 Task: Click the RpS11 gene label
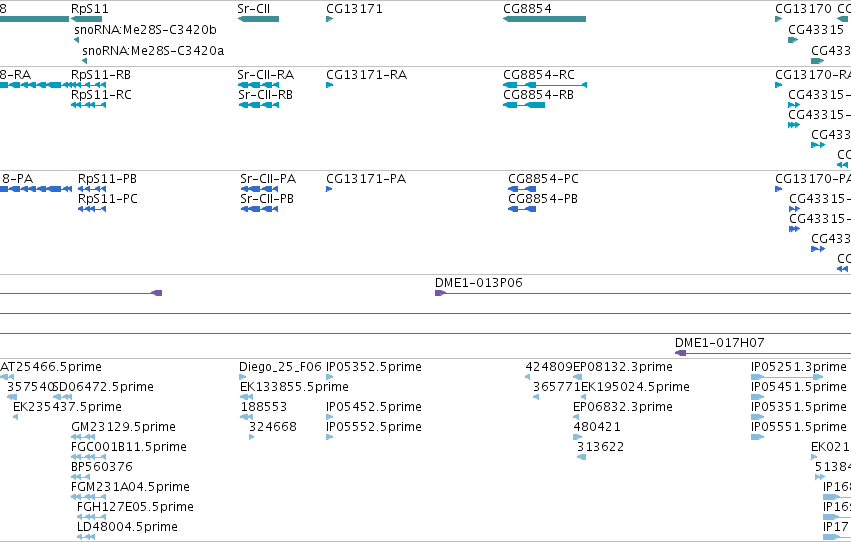90,9
